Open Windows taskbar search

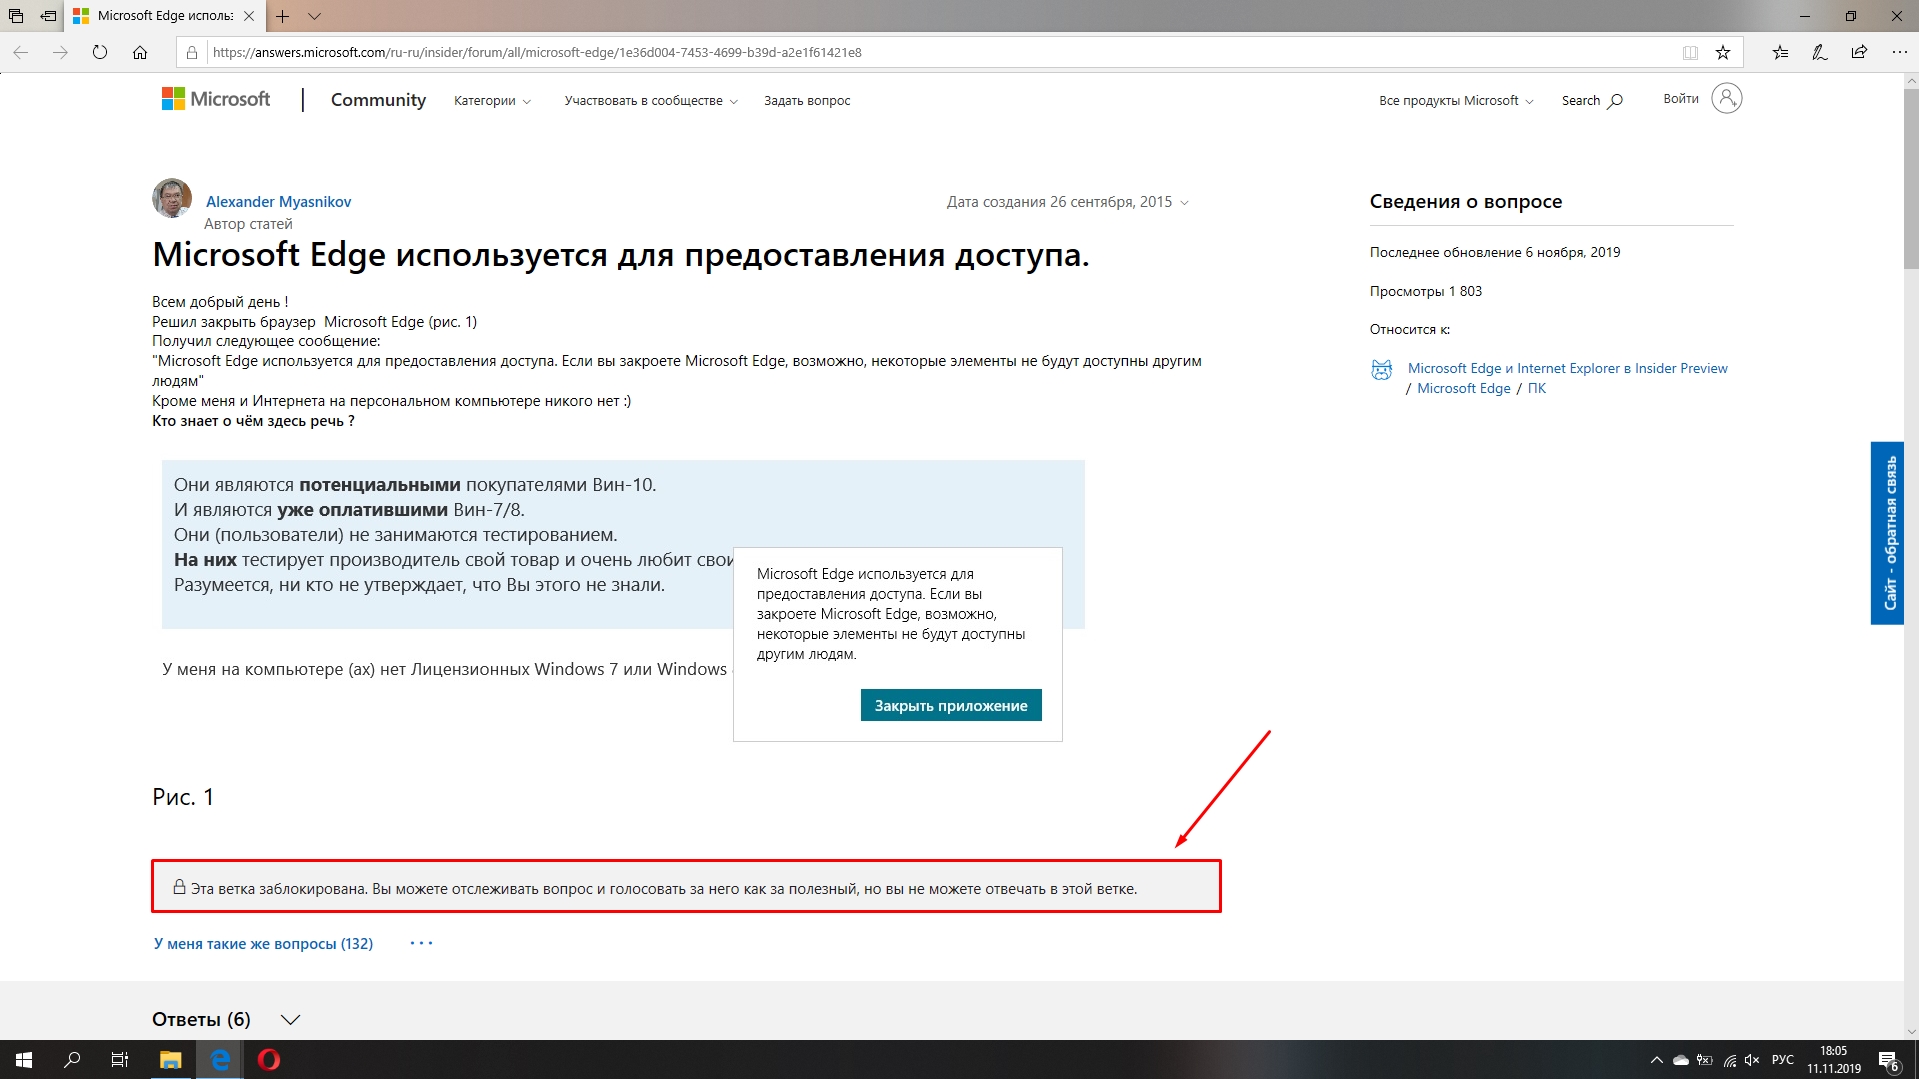[x=72, y=1060]
